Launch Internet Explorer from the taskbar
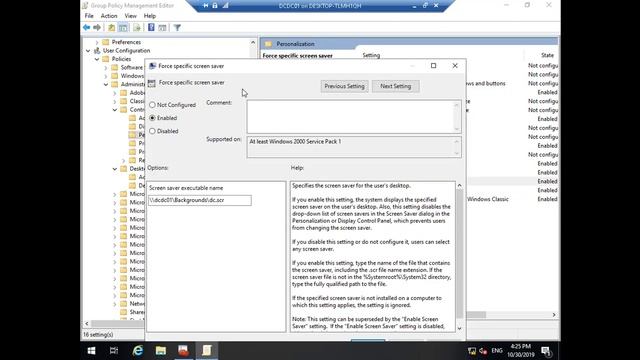 138,351
